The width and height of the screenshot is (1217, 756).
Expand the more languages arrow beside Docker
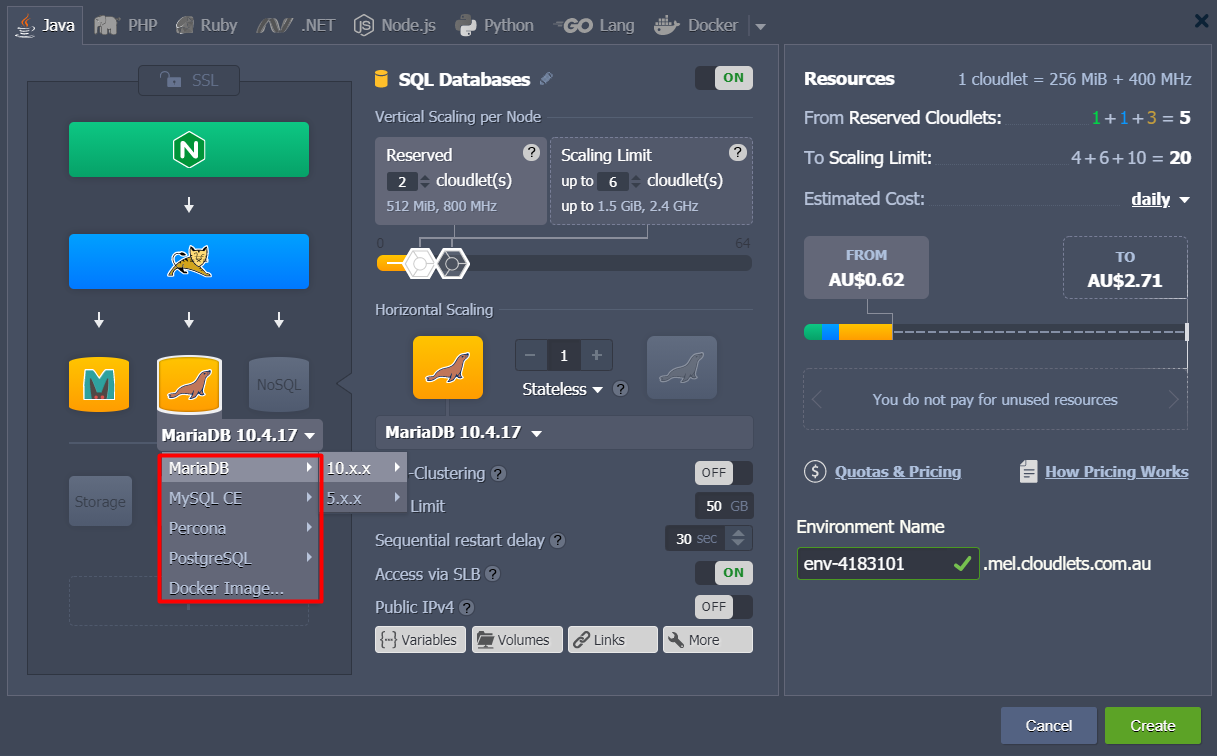click(x=759, y=26)
